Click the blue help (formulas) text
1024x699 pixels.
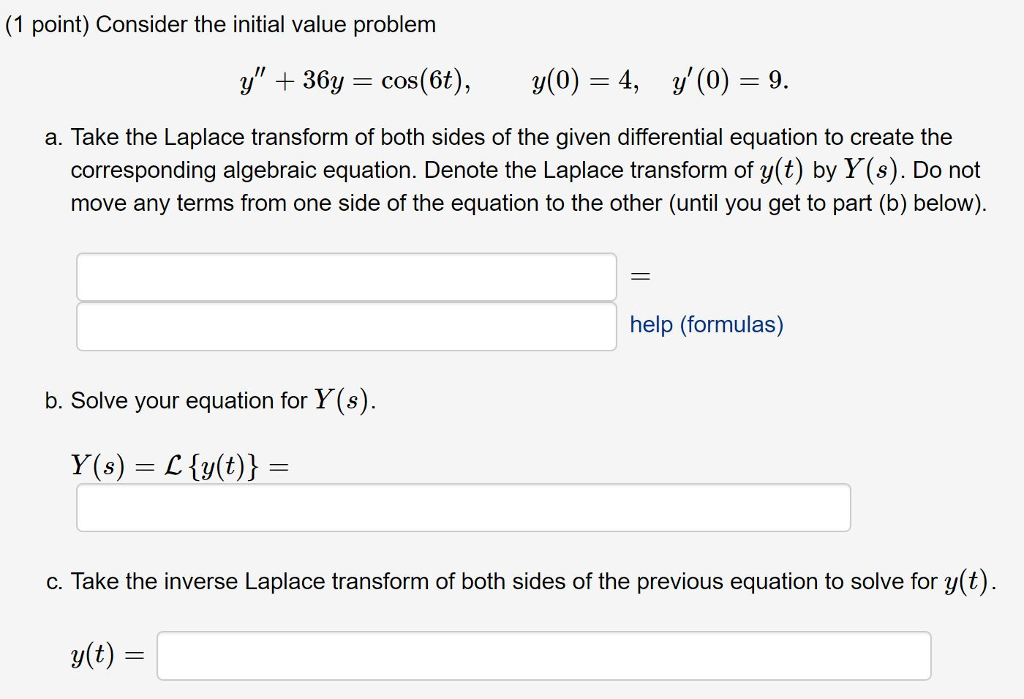704,324
